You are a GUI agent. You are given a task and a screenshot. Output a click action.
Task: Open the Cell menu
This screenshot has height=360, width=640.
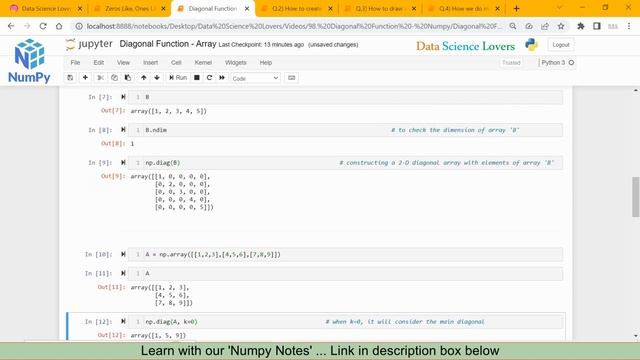[x=176, y=62]
